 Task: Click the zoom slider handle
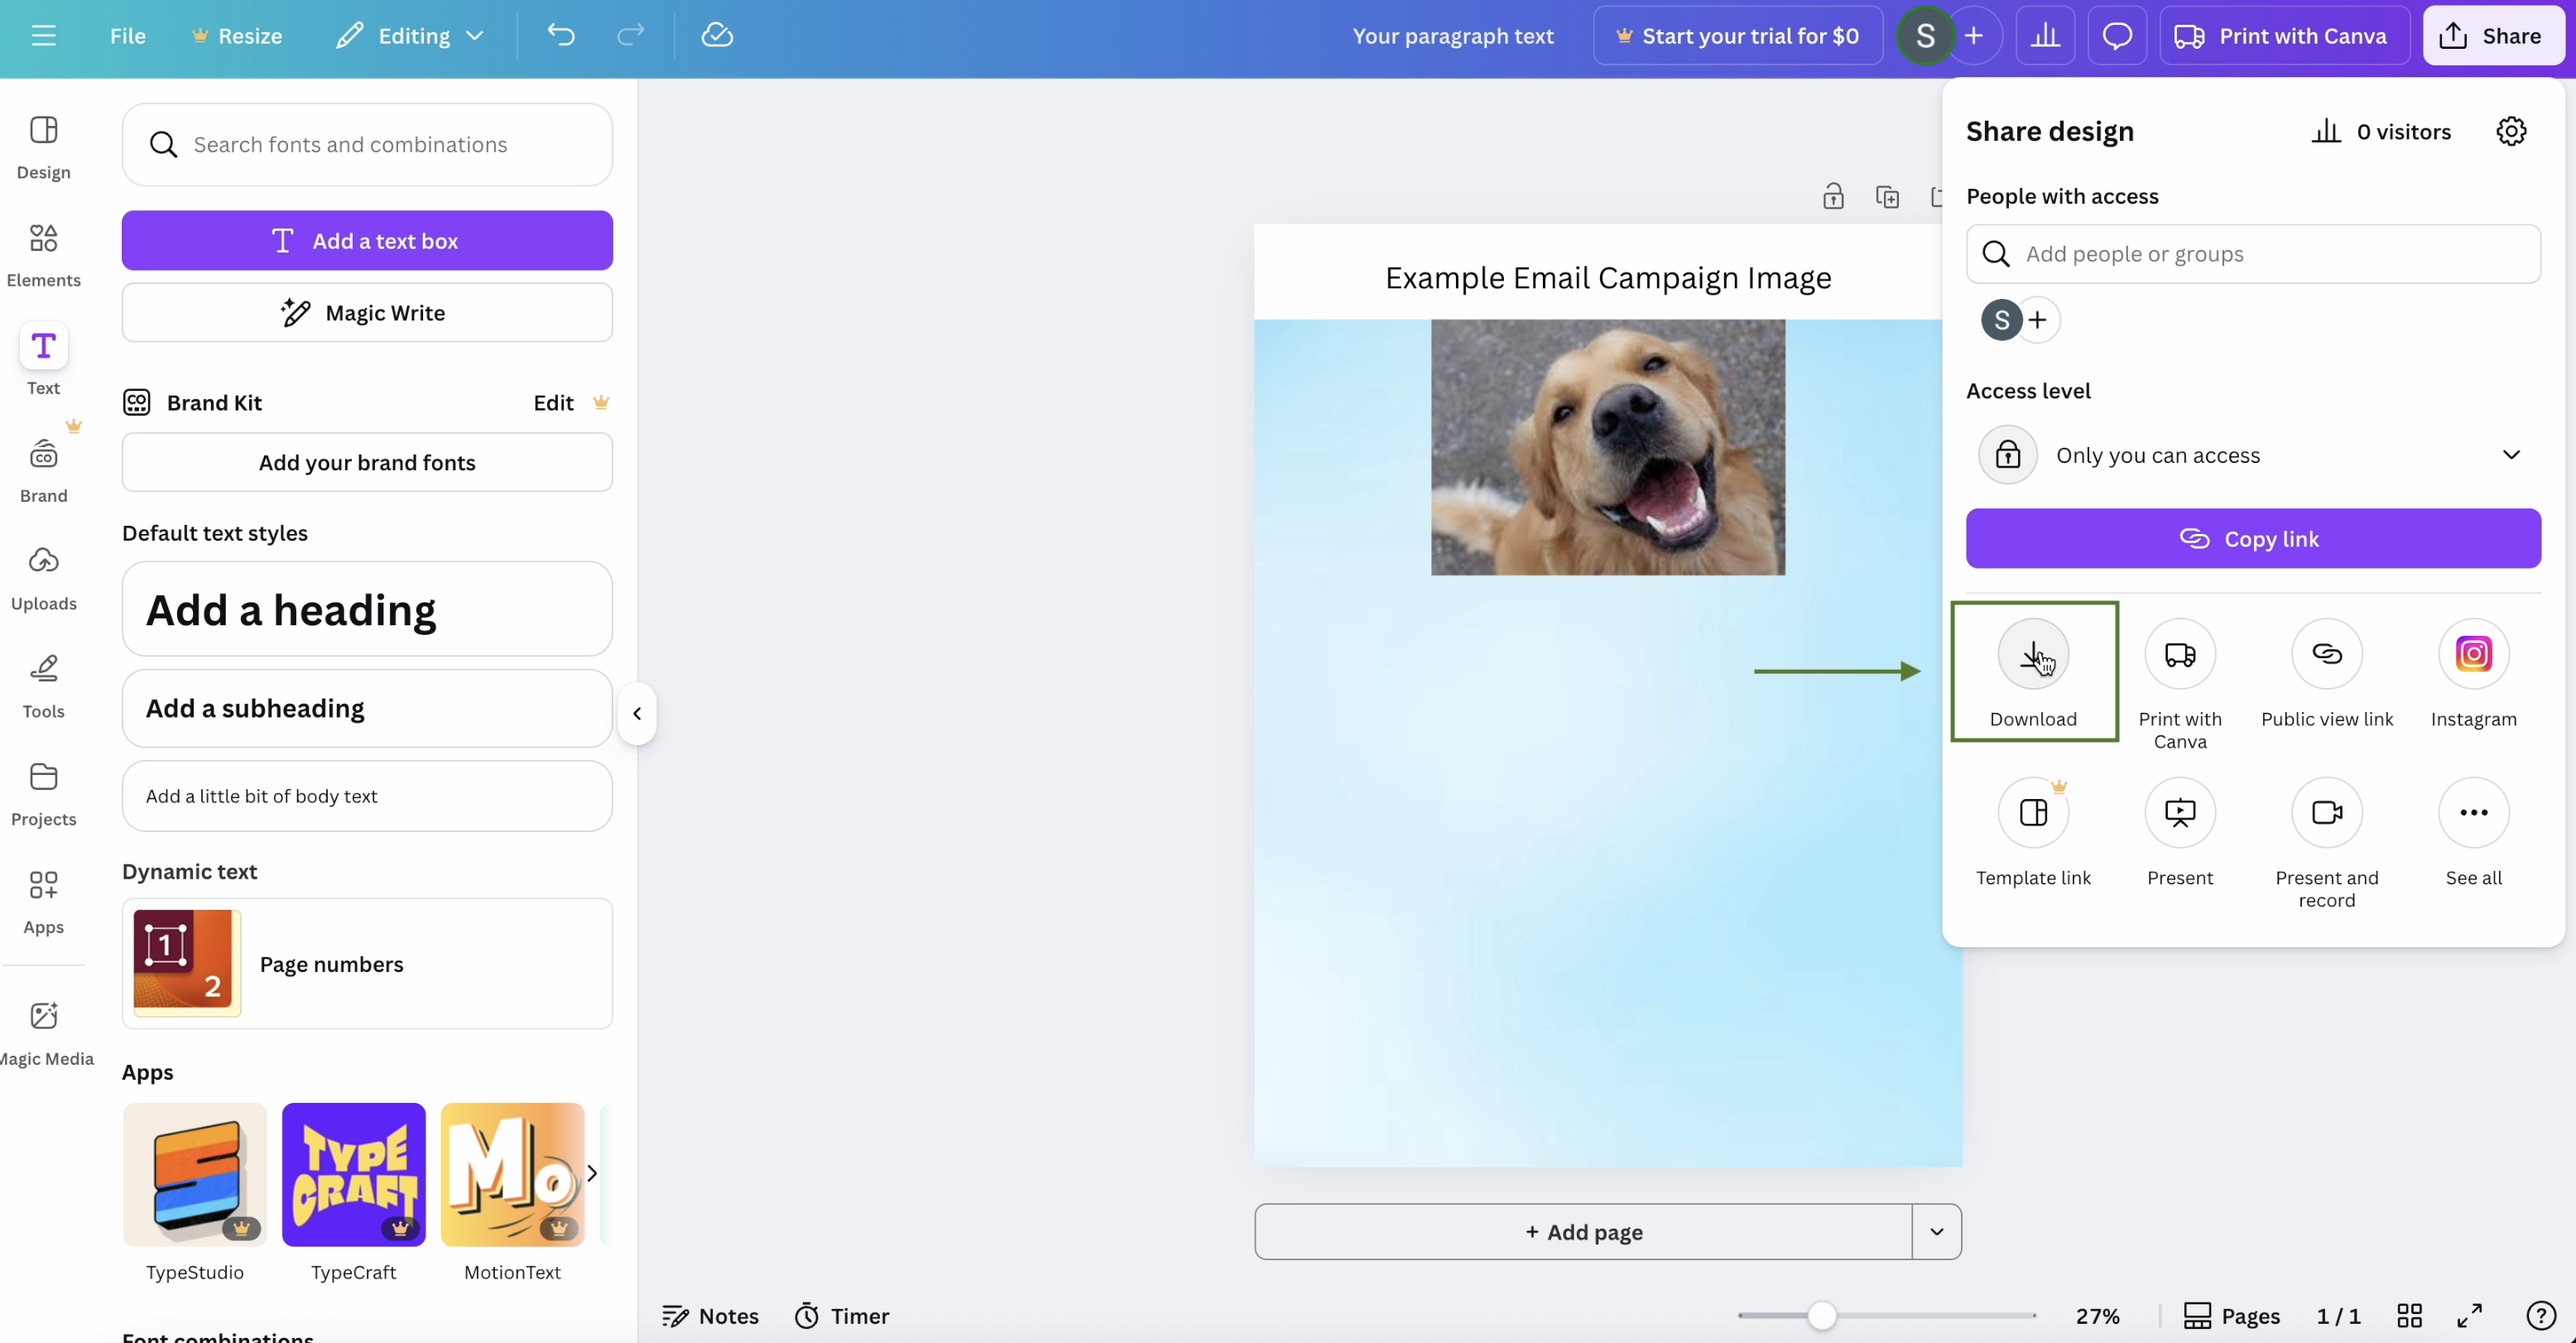(1821, 1315)
